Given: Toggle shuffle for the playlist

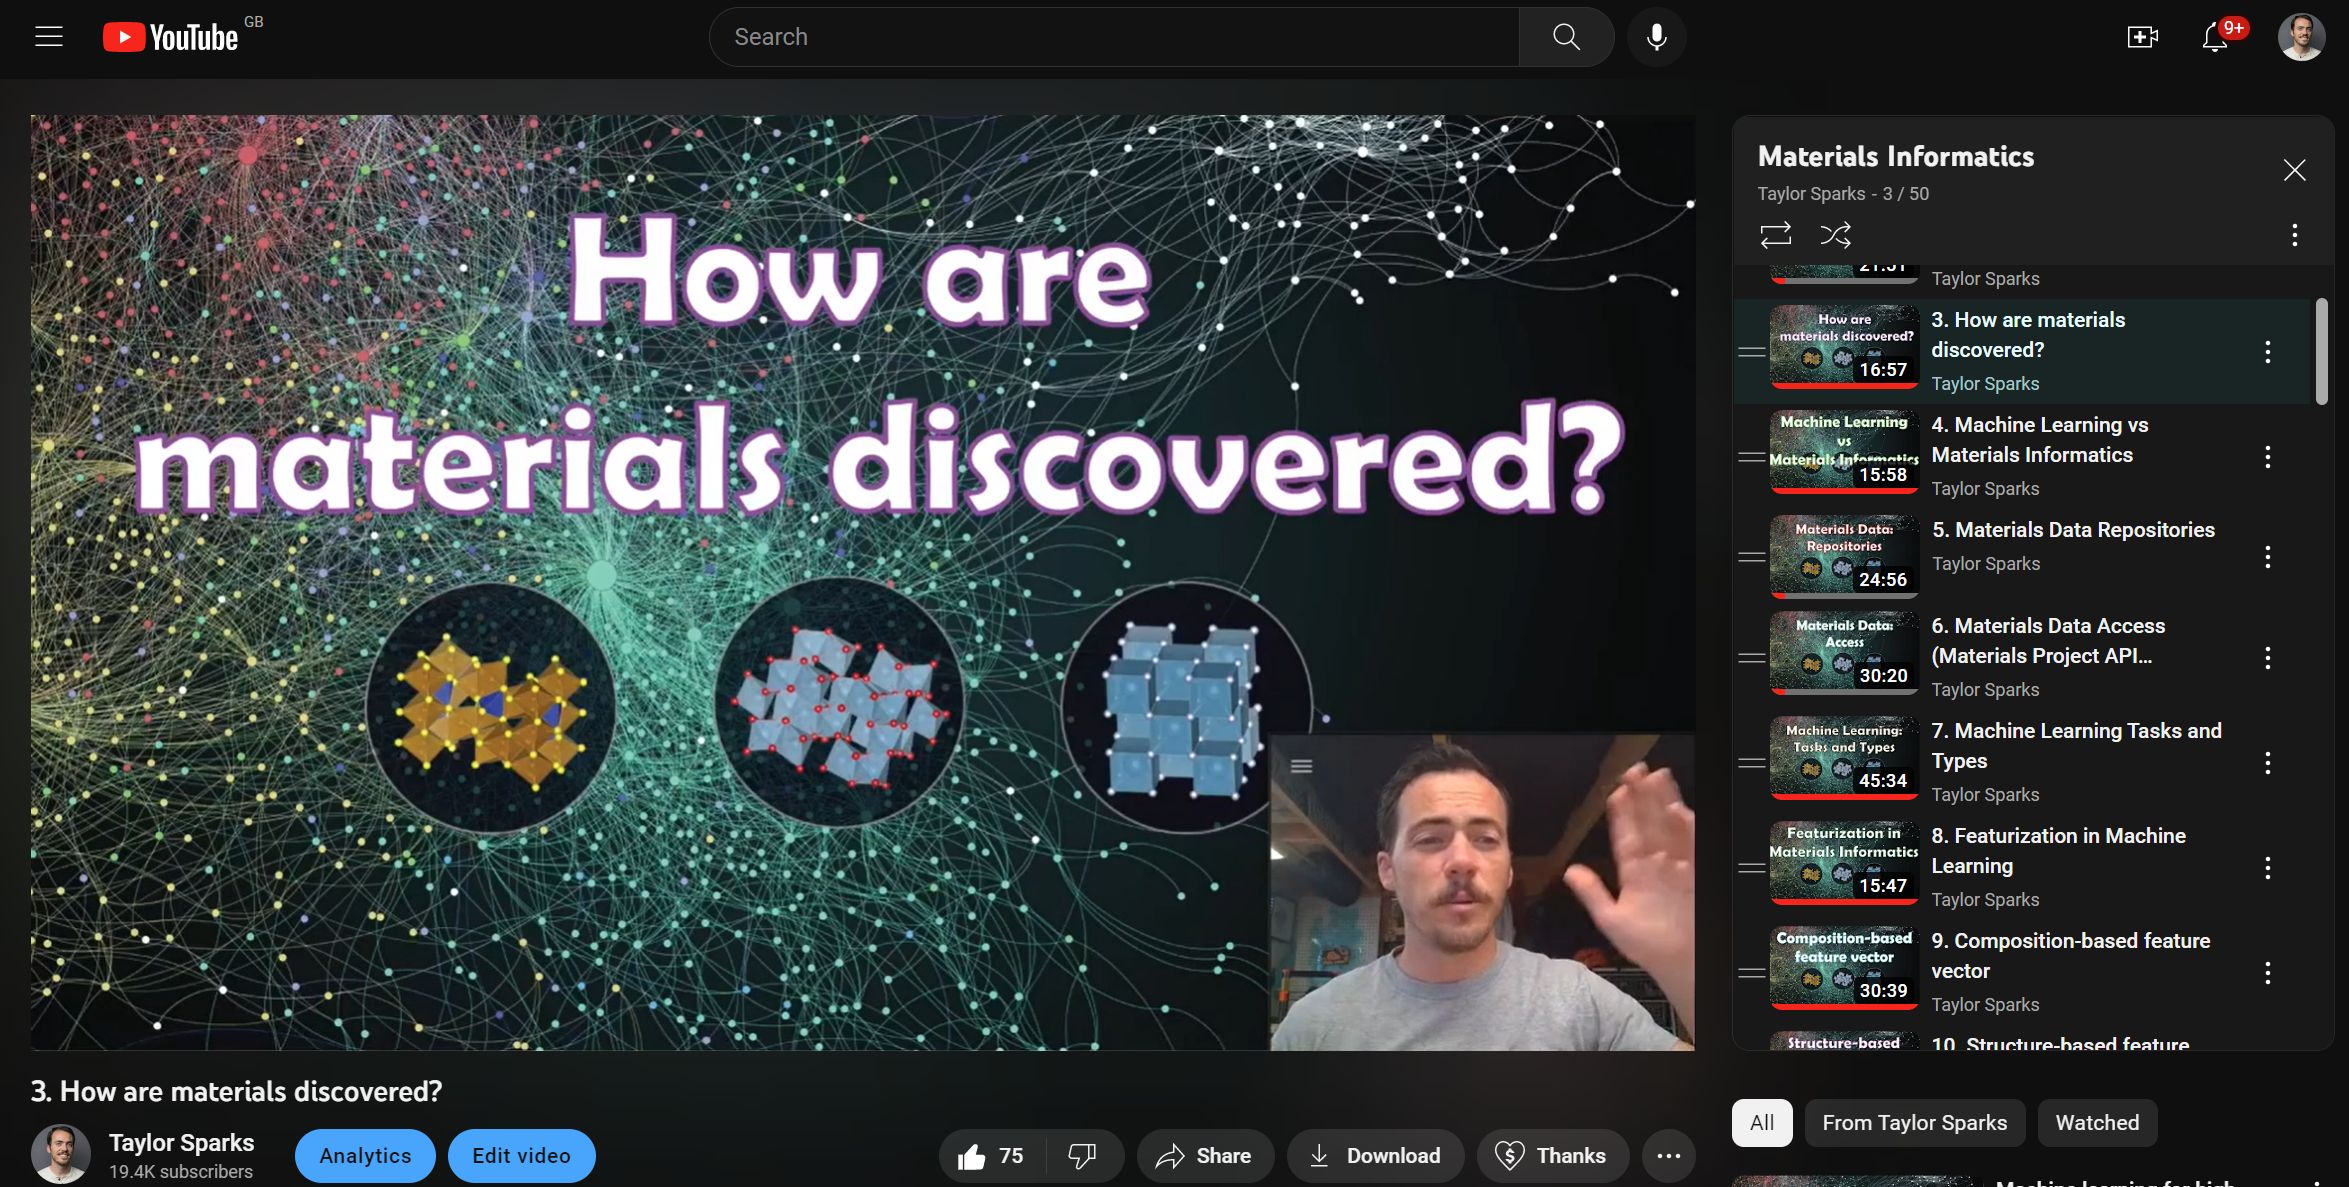Looking at the screenshot, I should [1835, 235].
